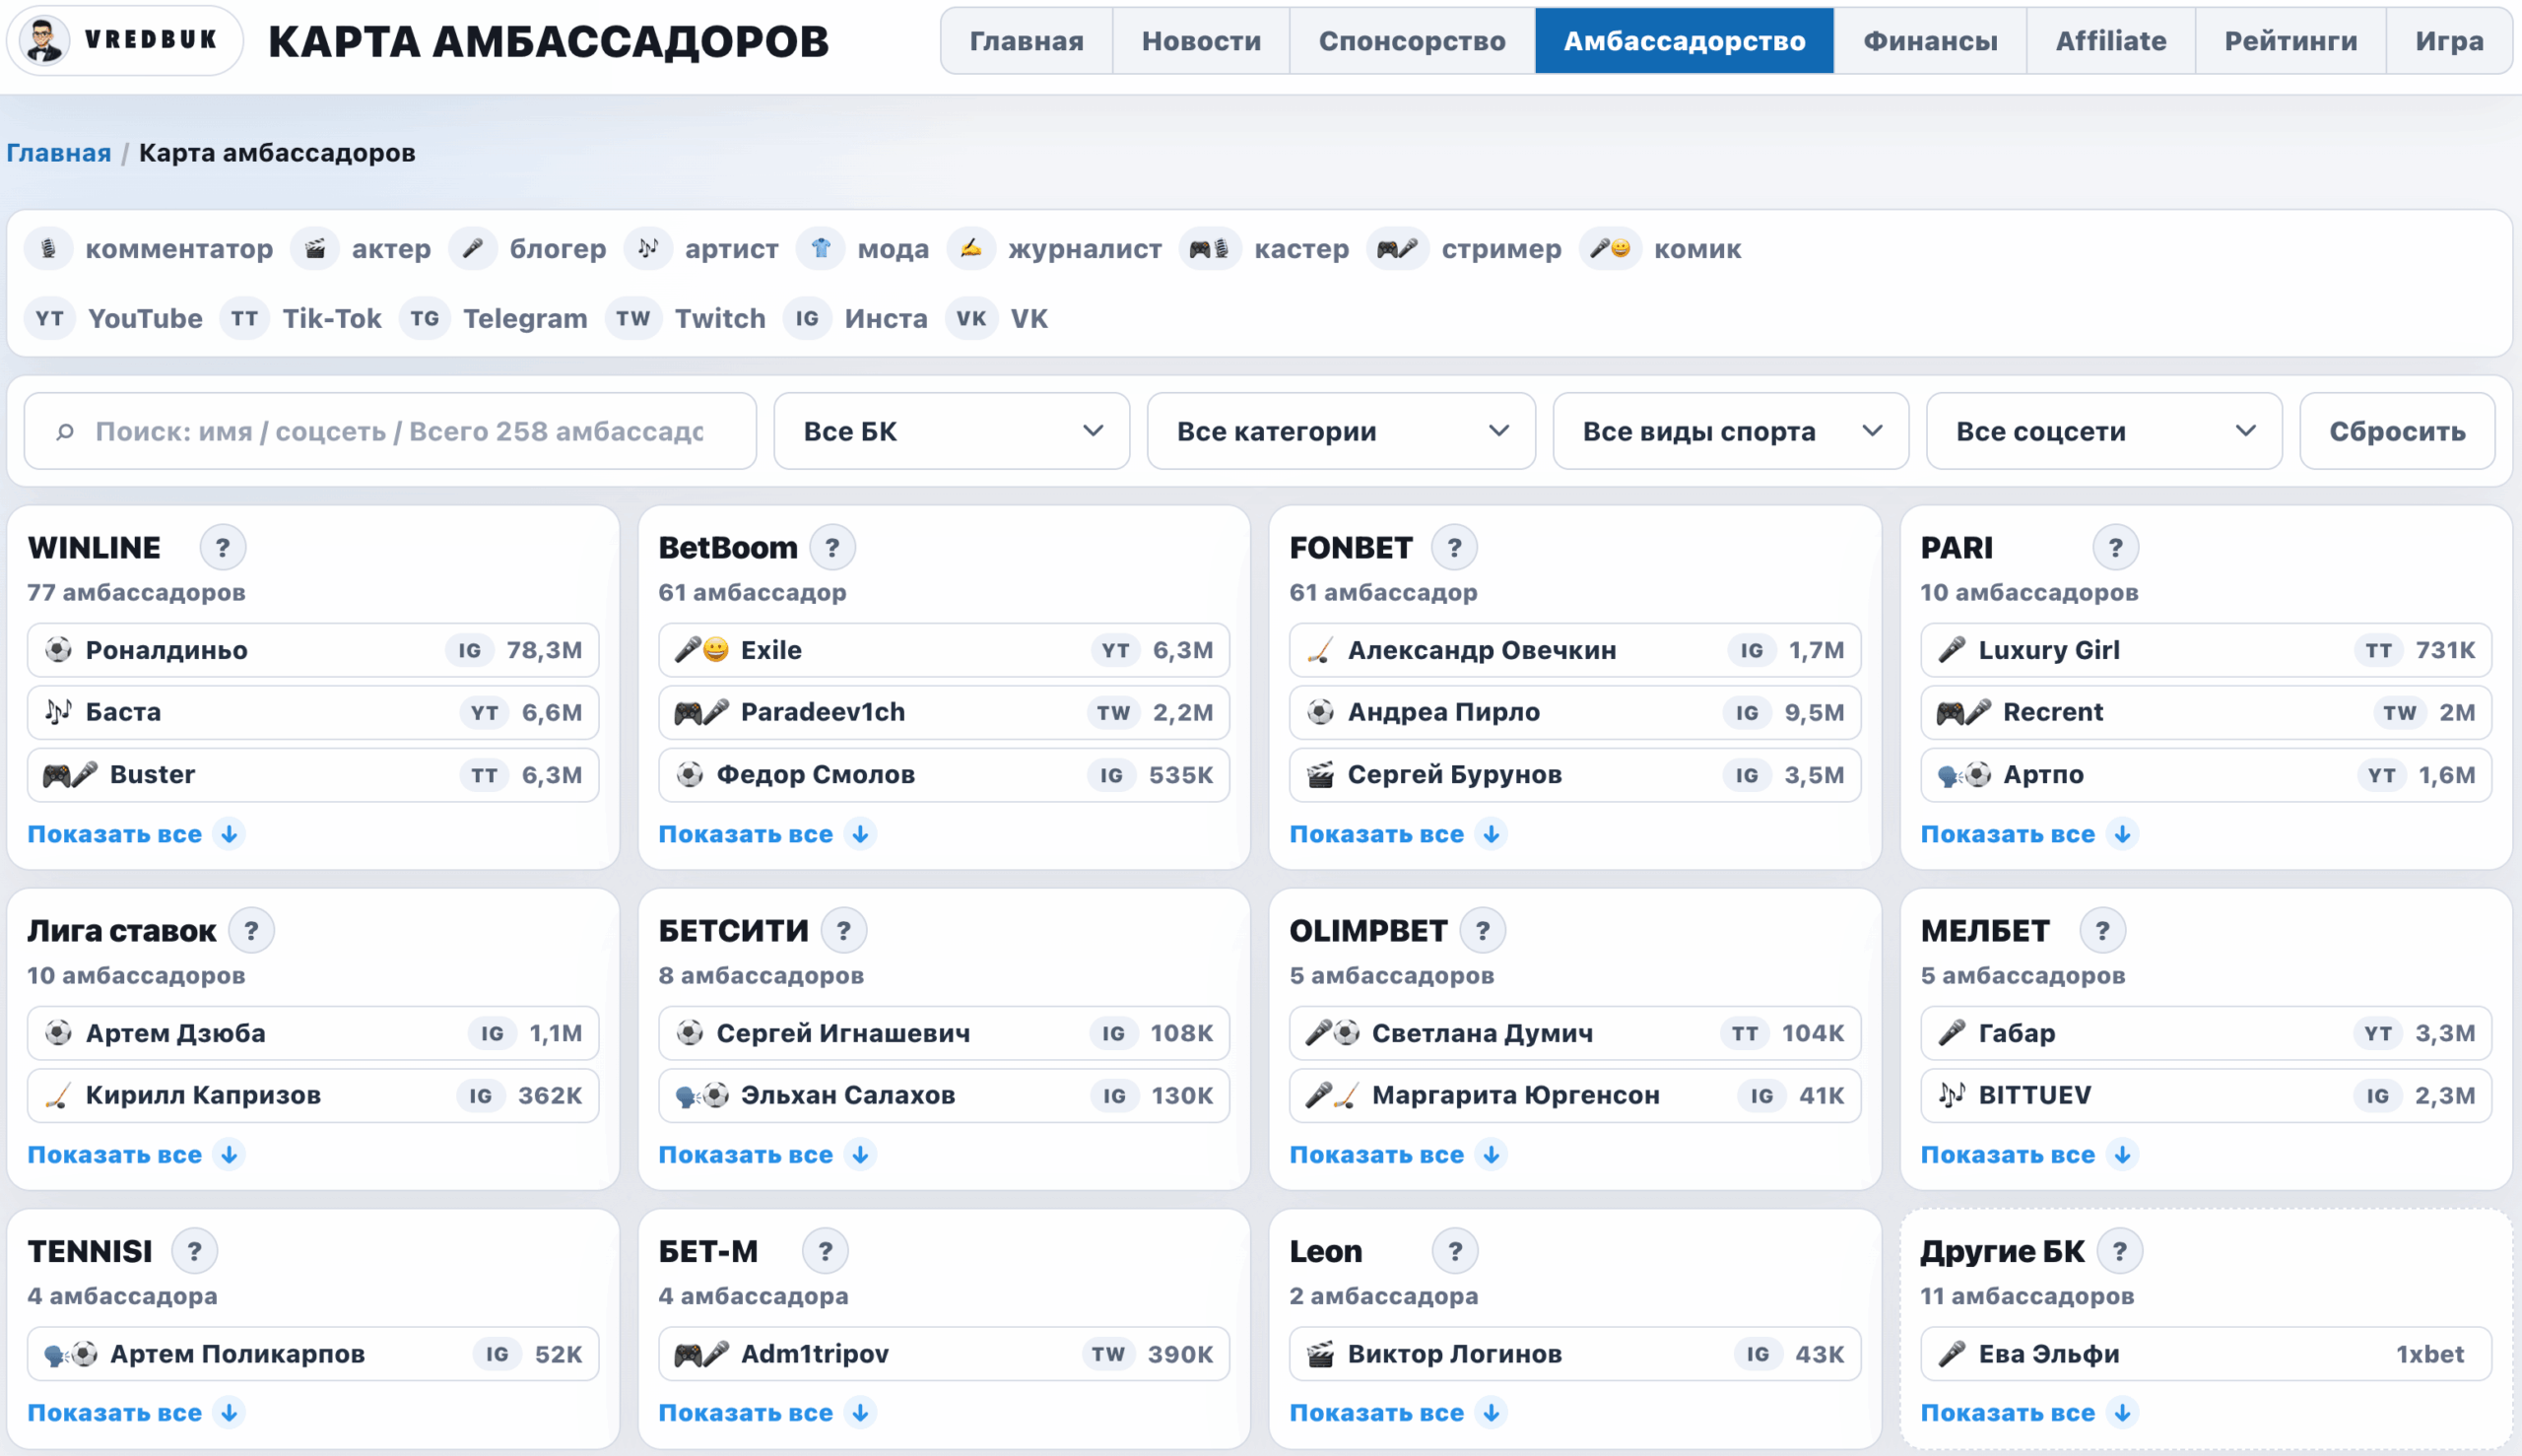This screenshot has height=1456, width=2522.
Task: Open Paradeev1ch ambassador entry
Action: tap(944, 712)
